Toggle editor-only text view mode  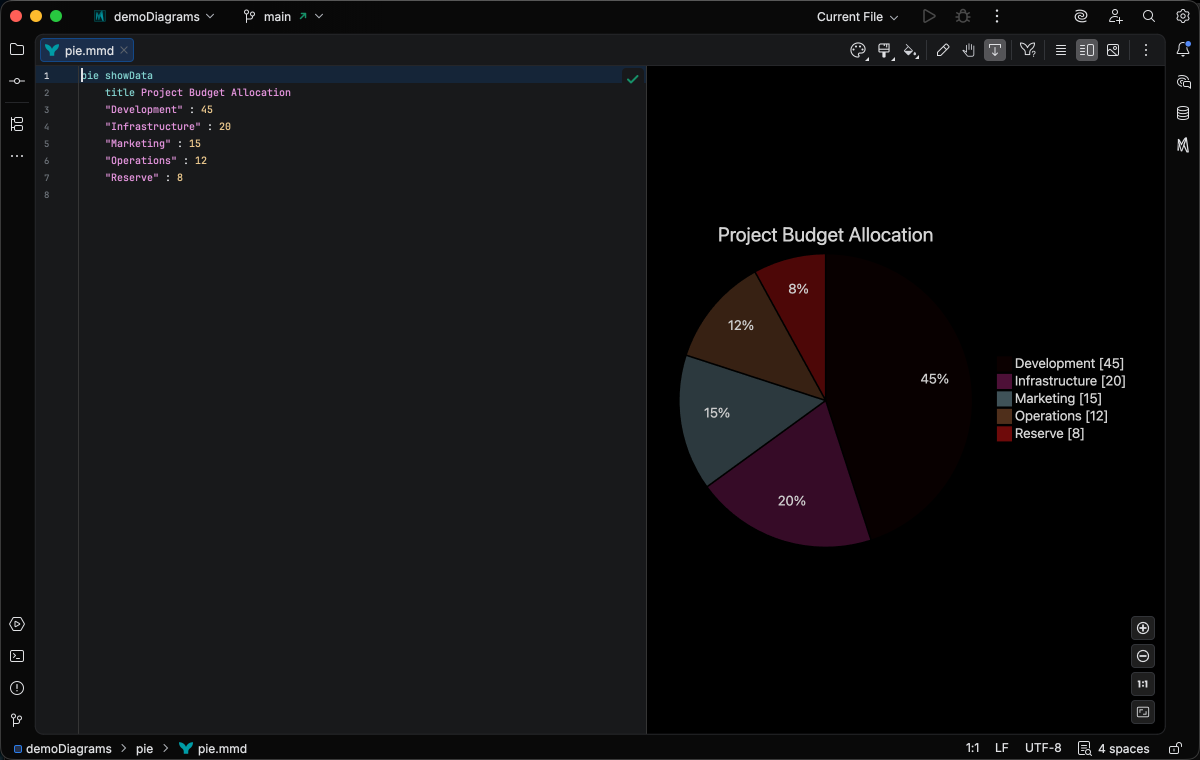(1060, 50)
